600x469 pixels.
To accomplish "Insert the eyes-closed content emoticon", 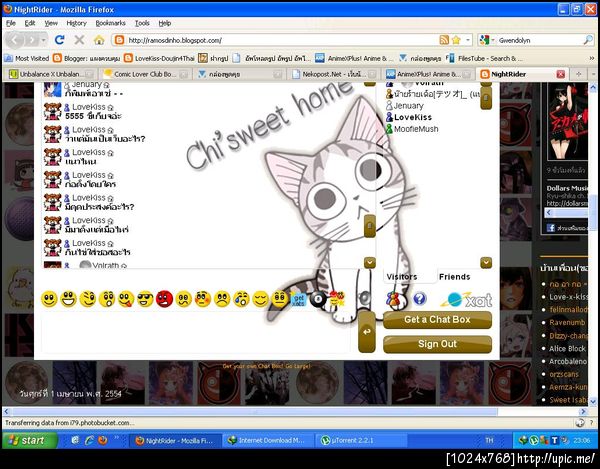I will point(261,299).
